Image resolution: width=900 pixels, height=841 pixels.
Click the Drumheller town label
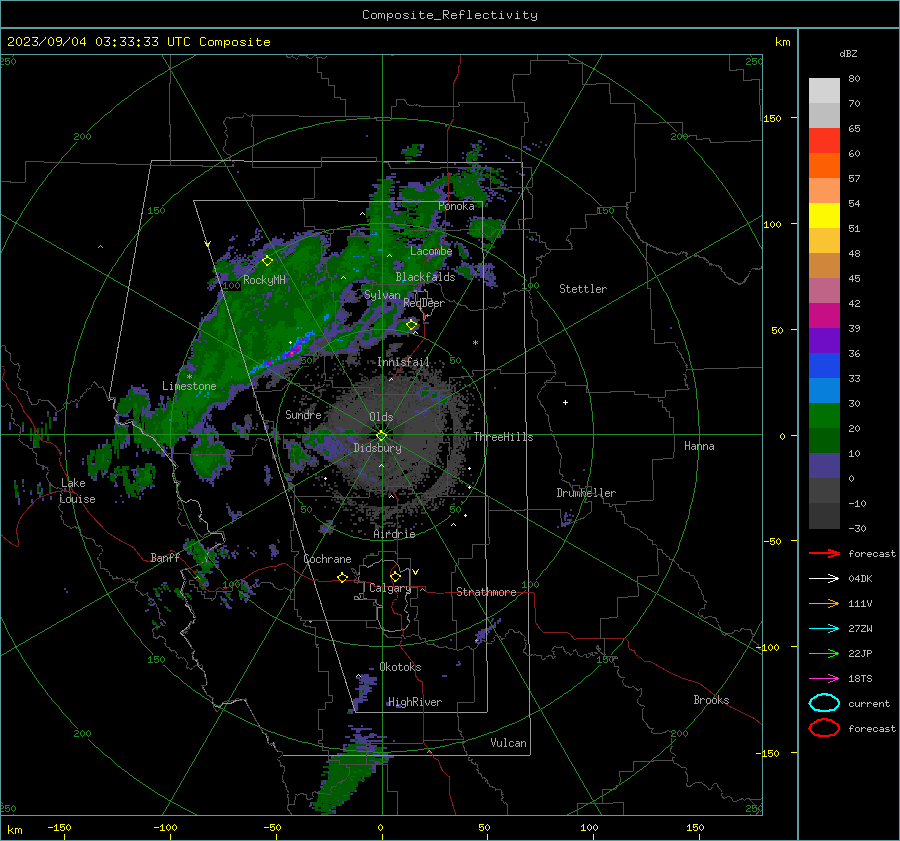coord(586,493)
